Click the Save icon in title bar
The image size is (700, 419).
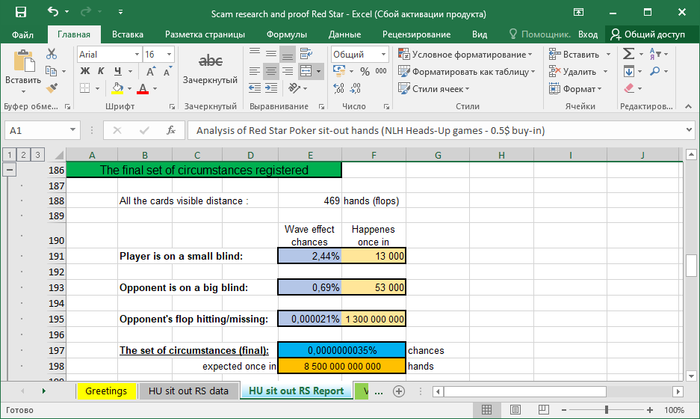(x=21, y=12)
